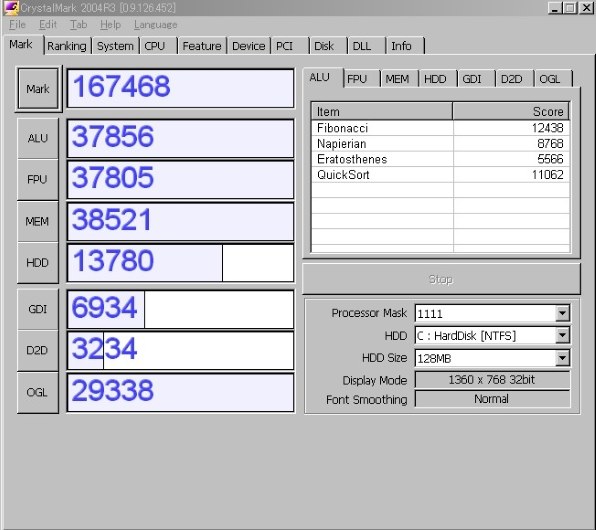Open the Language menu
This screenshot has height=530, width=596.
pyautogui.click(x=155, y=25)
